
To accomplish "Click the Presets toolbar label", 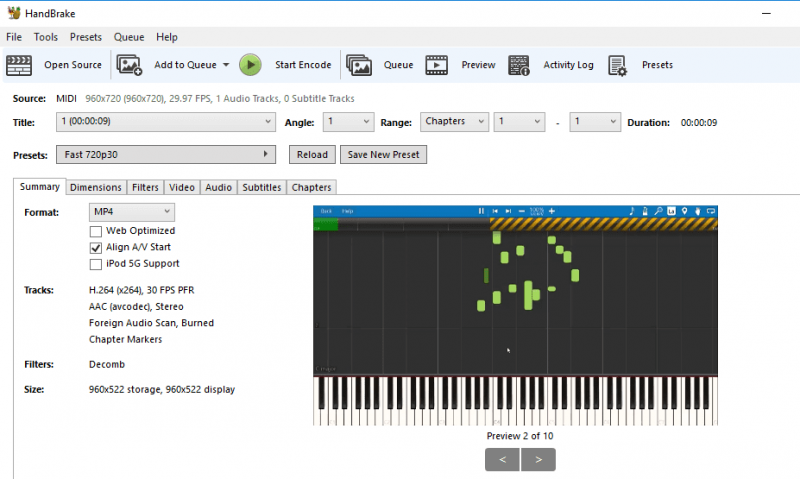I will (657, 65).
